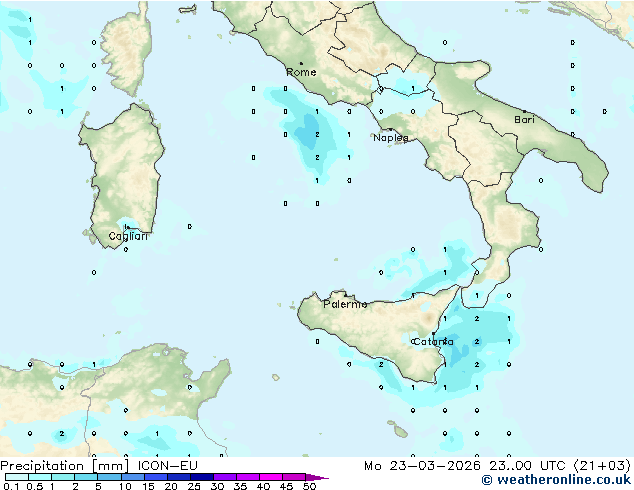
Task: Select the 35–40 mm legend swatch
Action: pyautogui.click(x=248, y=477)
